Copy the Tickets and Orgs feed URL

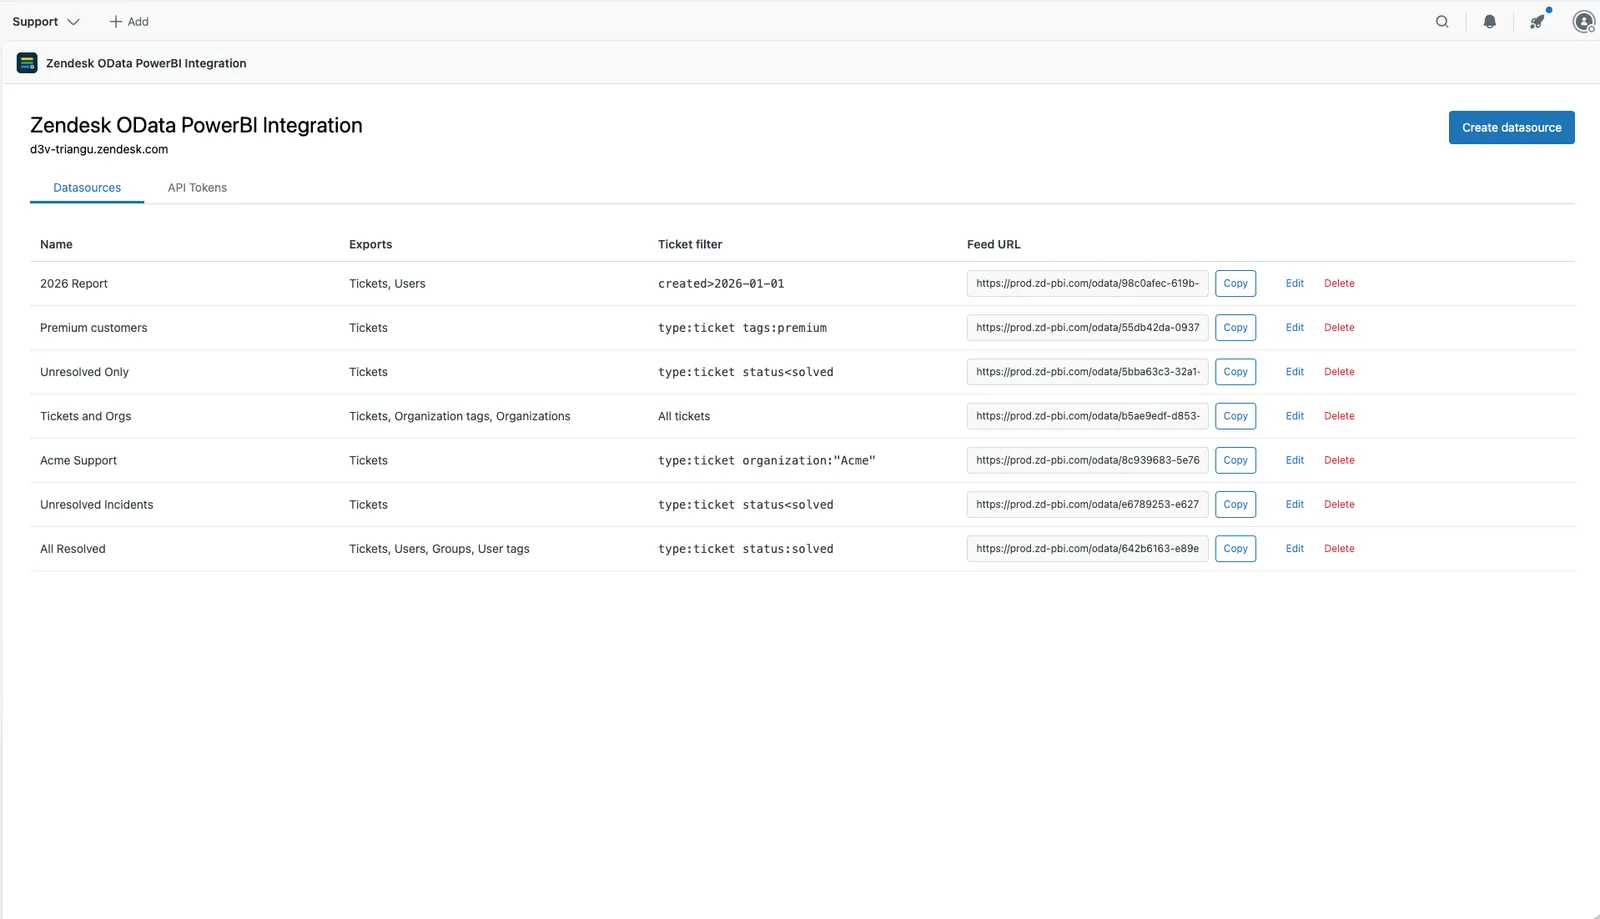(x=1236, y=416)
